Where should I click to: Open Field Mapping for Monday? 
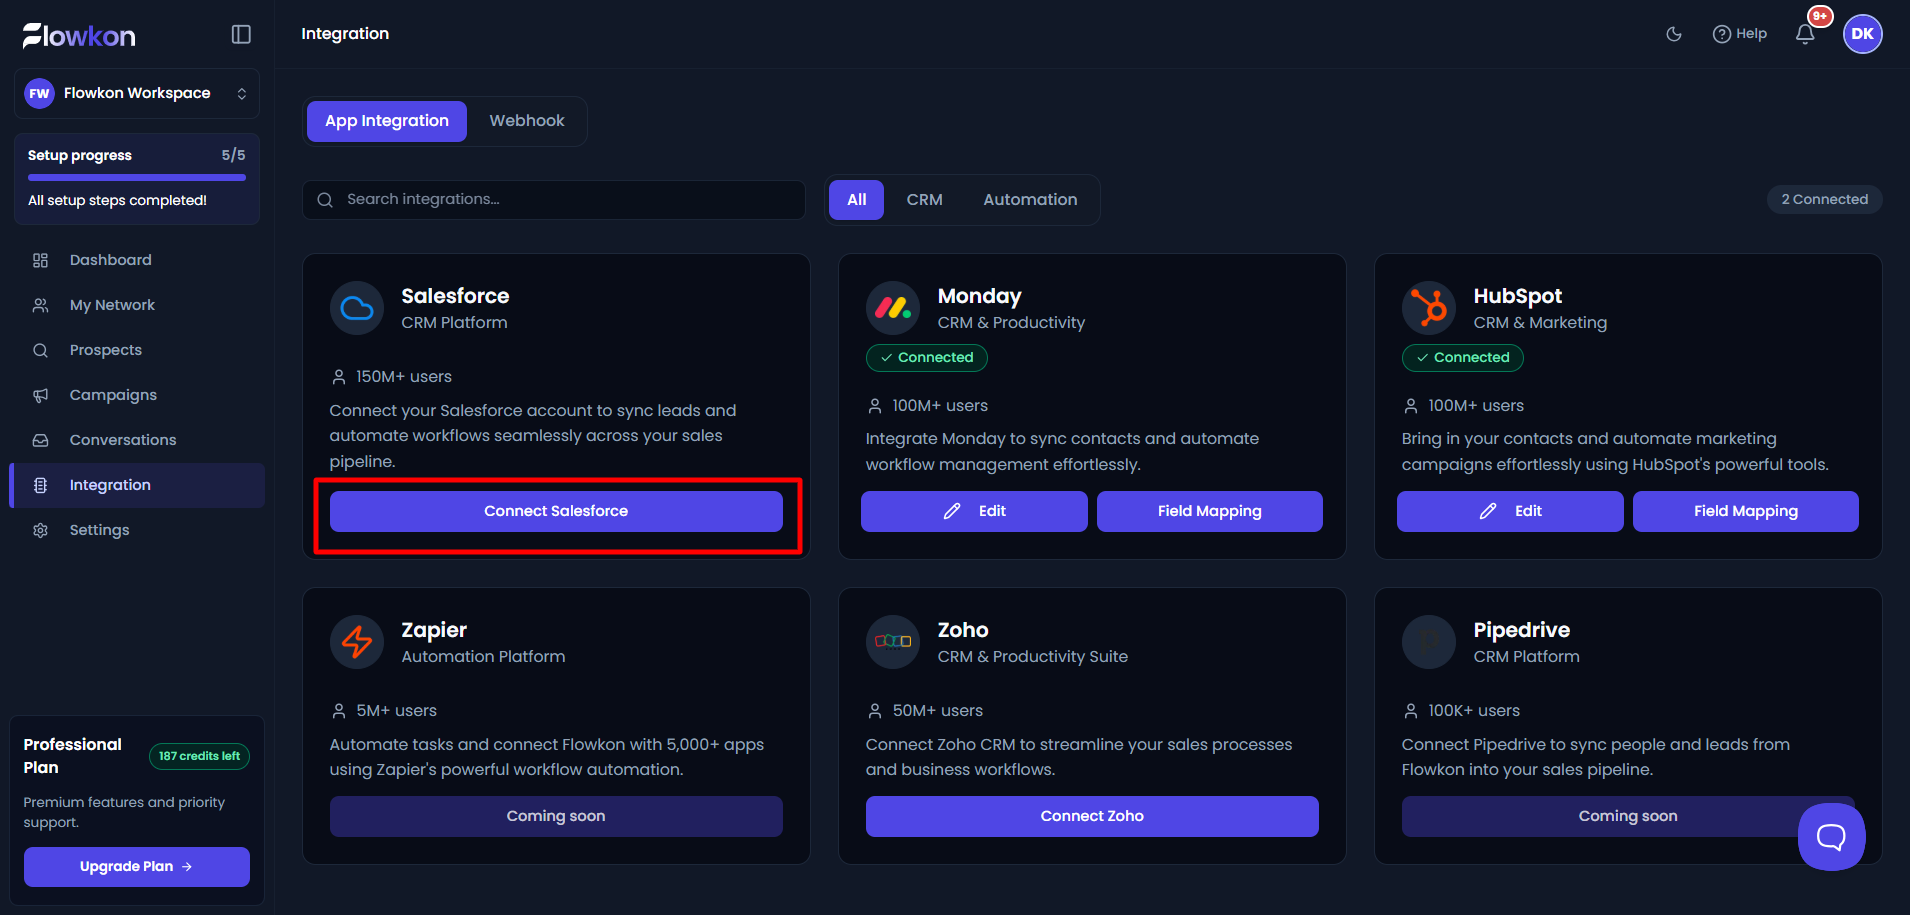[x=1210, y=511]
